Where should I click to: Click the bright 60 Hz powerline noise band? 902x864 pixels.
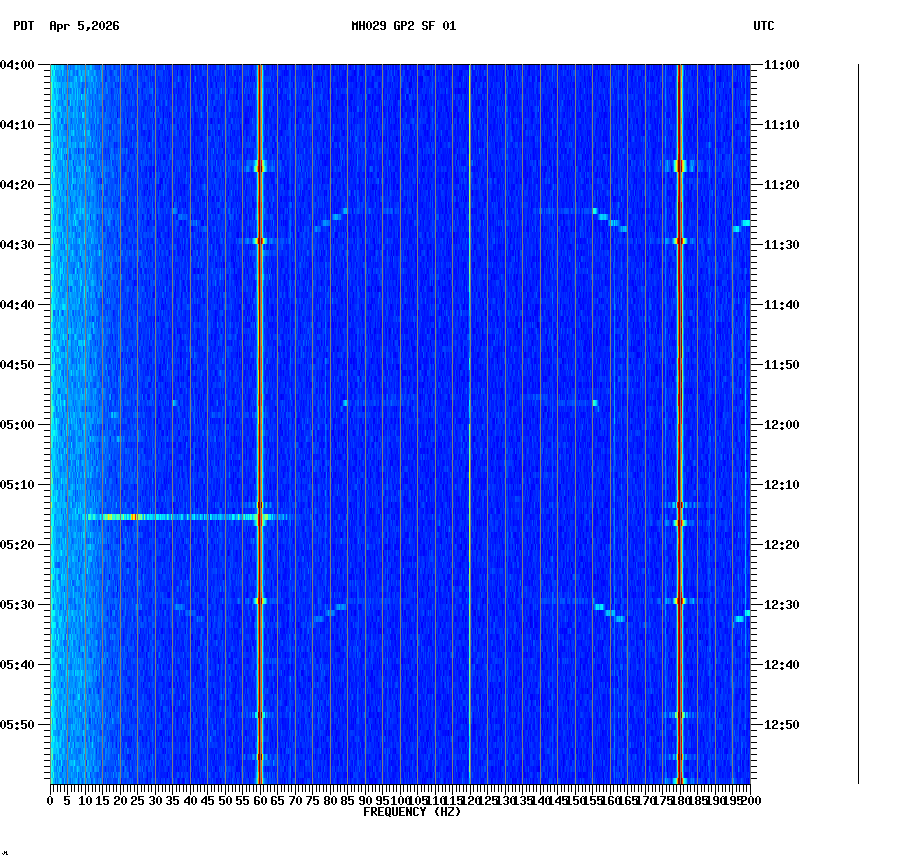point(260,400)
